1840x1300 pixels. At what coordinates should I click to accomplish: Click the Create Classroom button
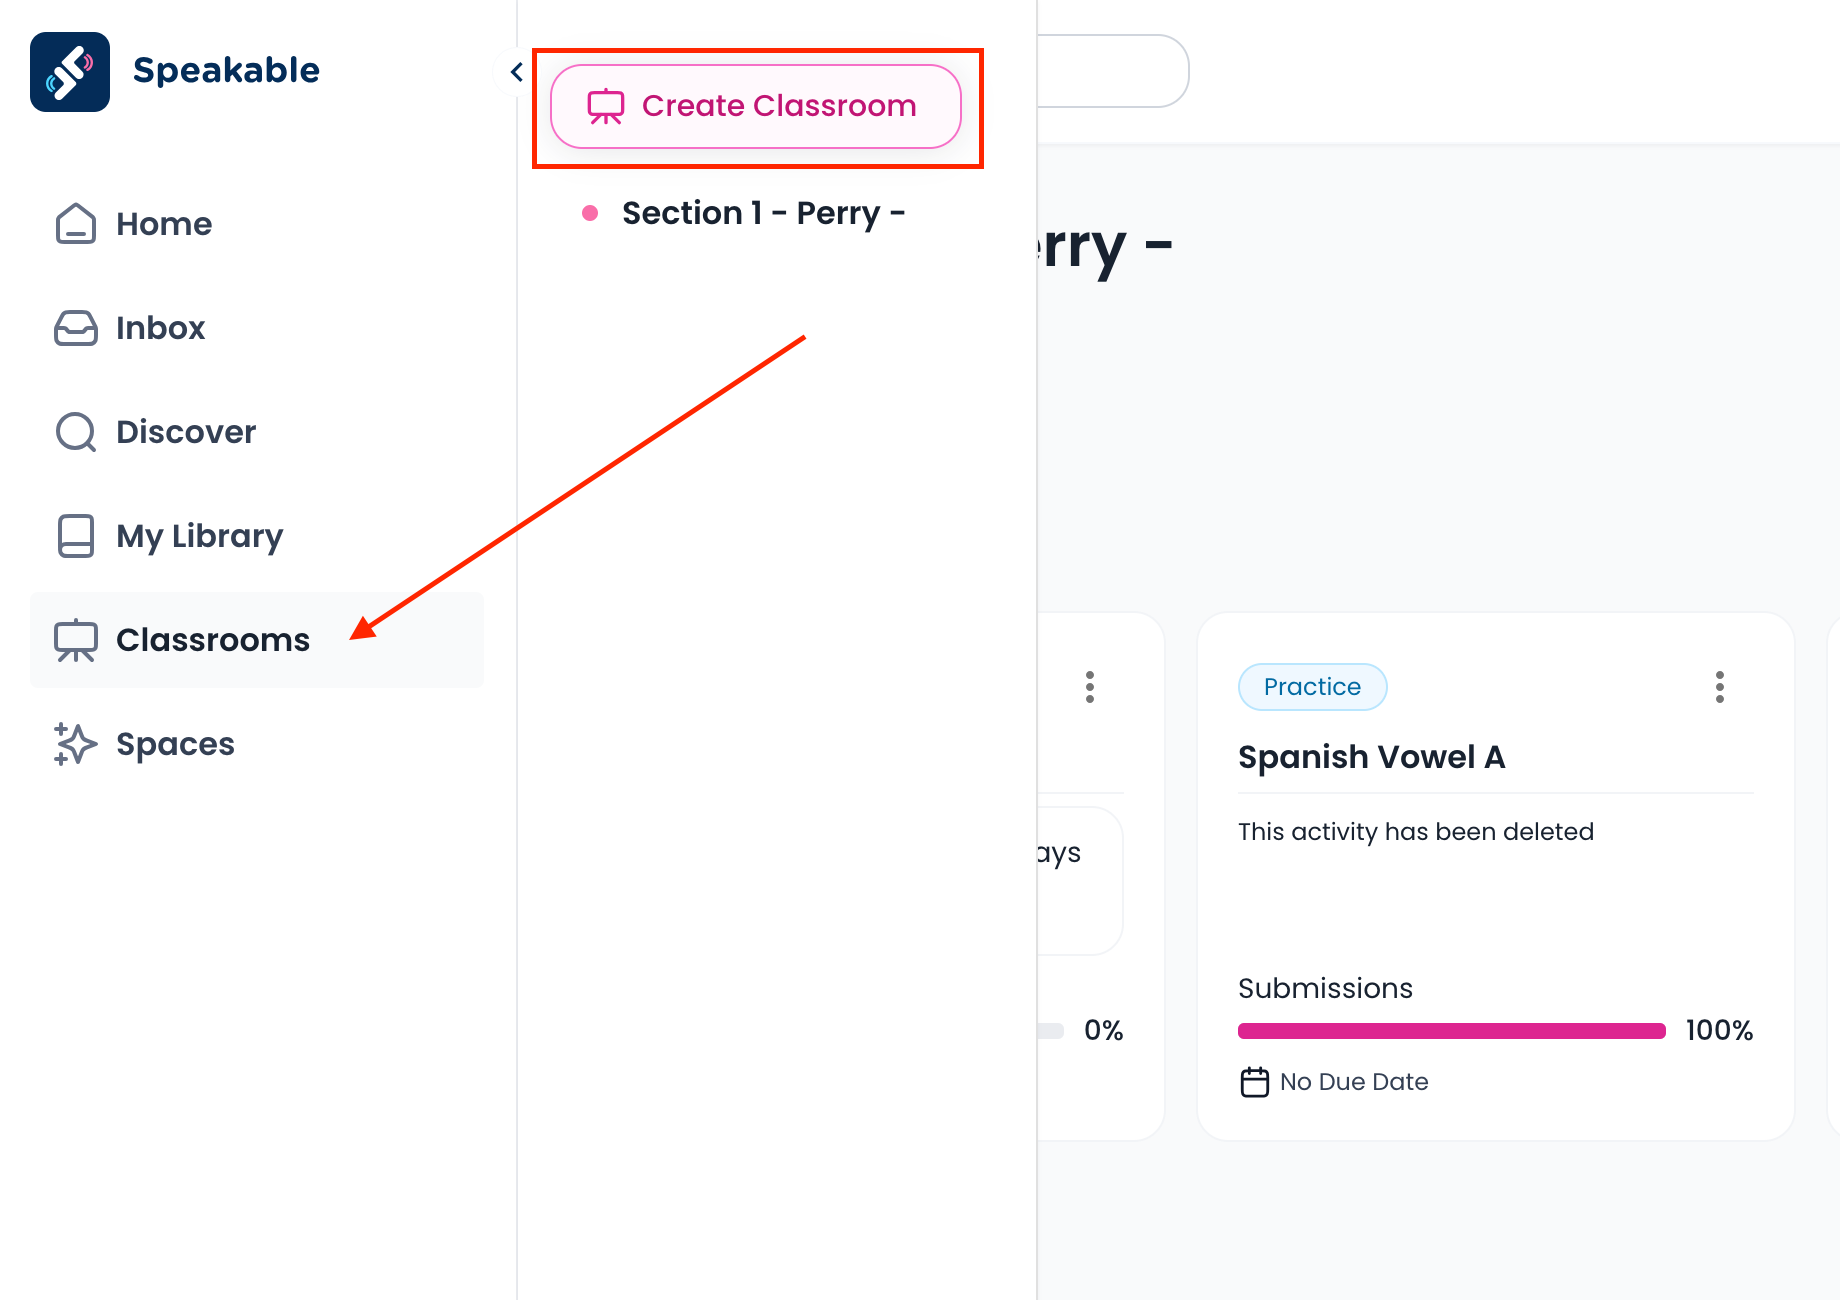(x=756, y=106)
